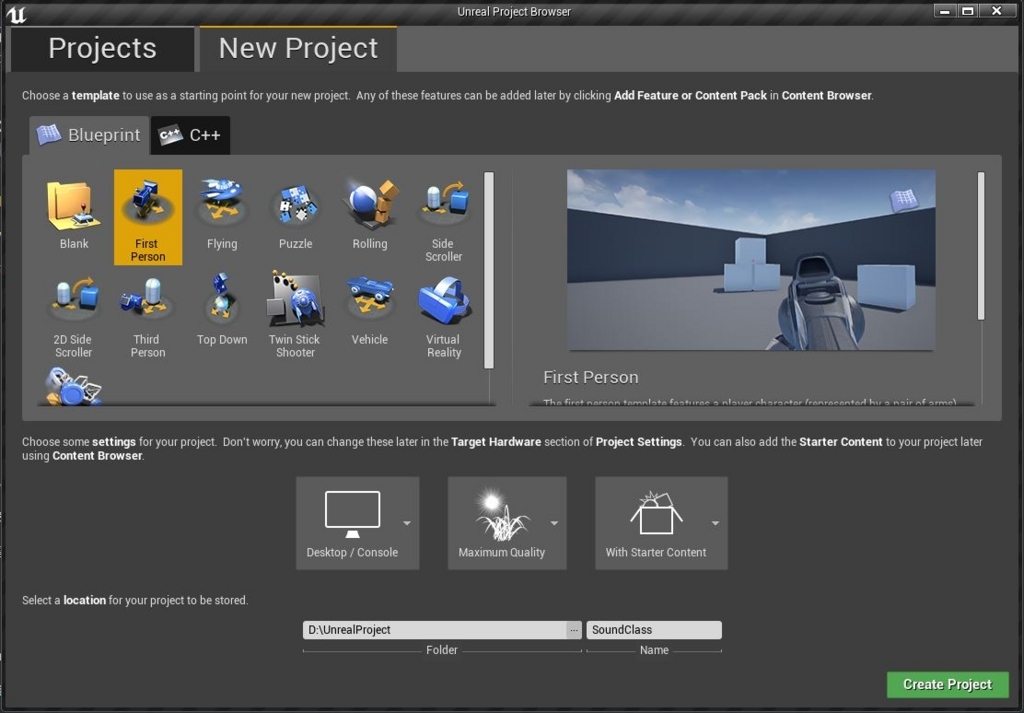
Task: Maximize the Unreal Project Browser window
Action: [968, 11]
